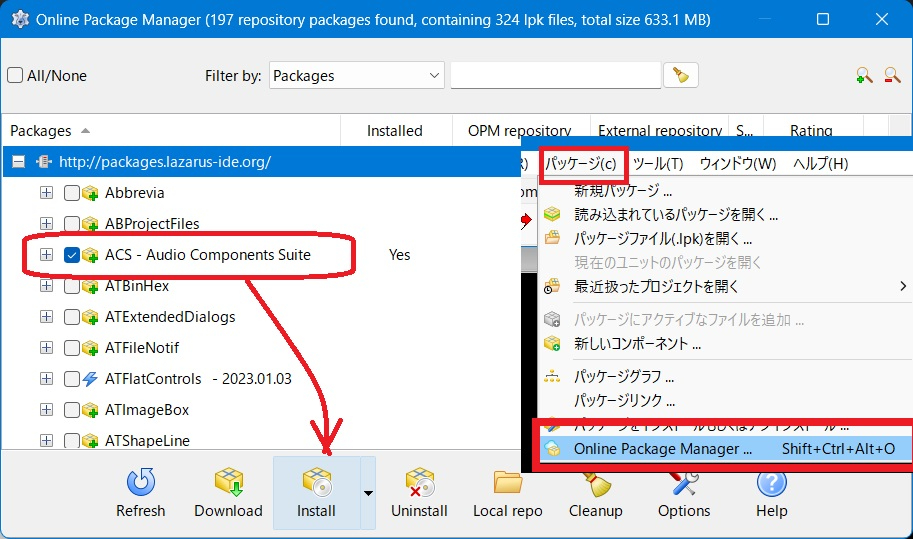Viewport: 913px width, 539px height.
Task: Click the filter text input field
Action: pyautogui.click(x=555, y=75)
